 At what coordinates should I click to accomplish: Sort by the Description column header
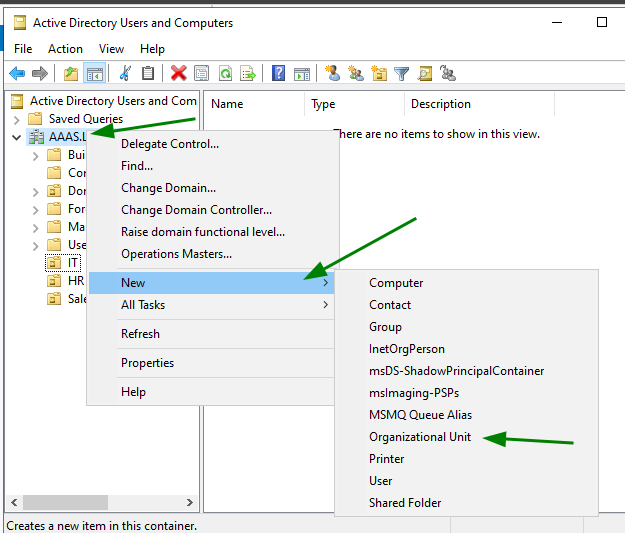(x=479, y=104)
